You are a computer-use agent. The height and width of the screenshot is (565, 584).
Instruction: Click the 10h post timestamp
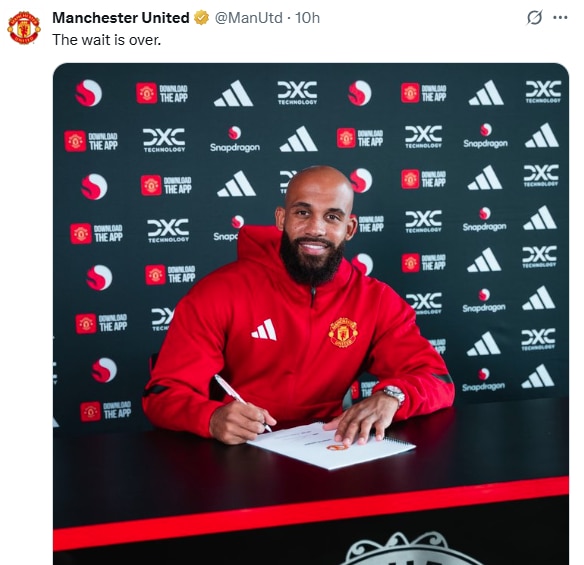tap(307, 18)
